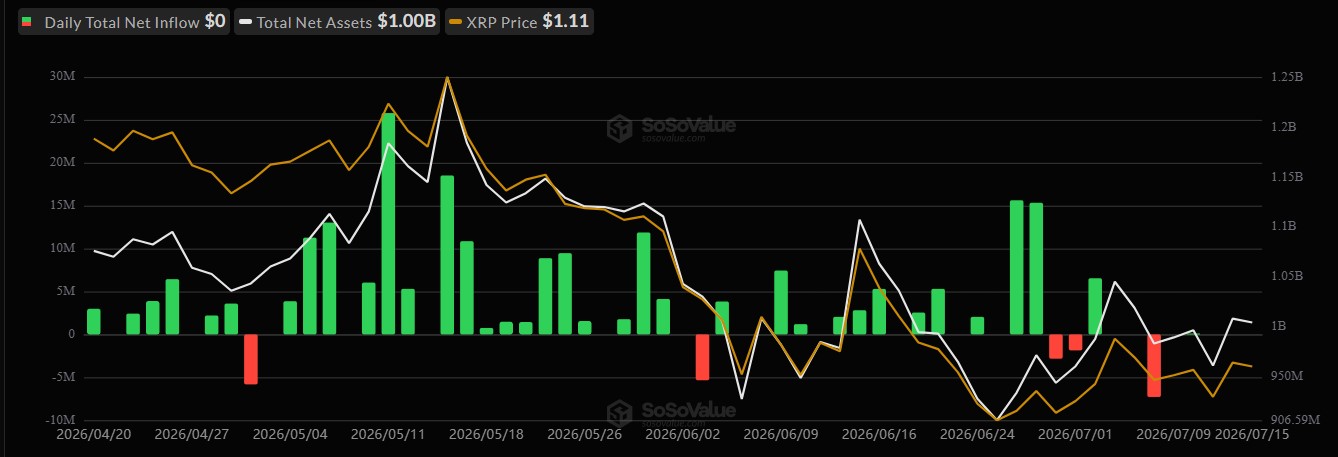Click the $1.11 XRP Price value
Image resolution: width=1338 pixels, height=457 pixels.
click(565, 21)
